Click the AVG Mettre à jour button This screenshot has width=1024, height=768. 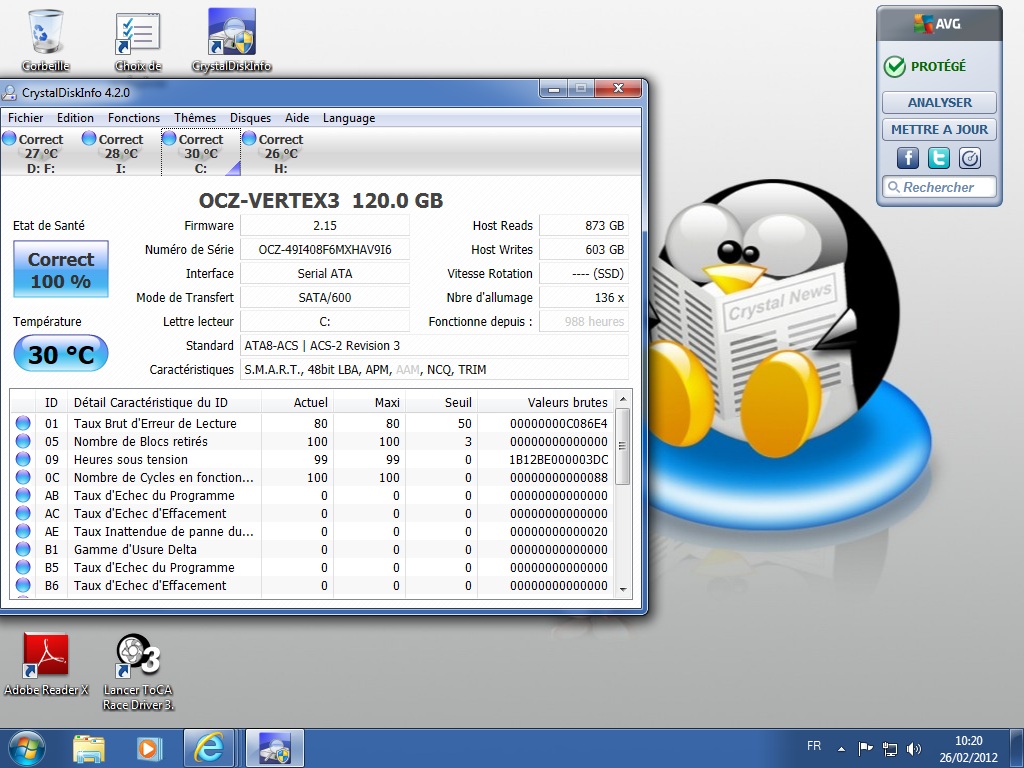(939, 129)
